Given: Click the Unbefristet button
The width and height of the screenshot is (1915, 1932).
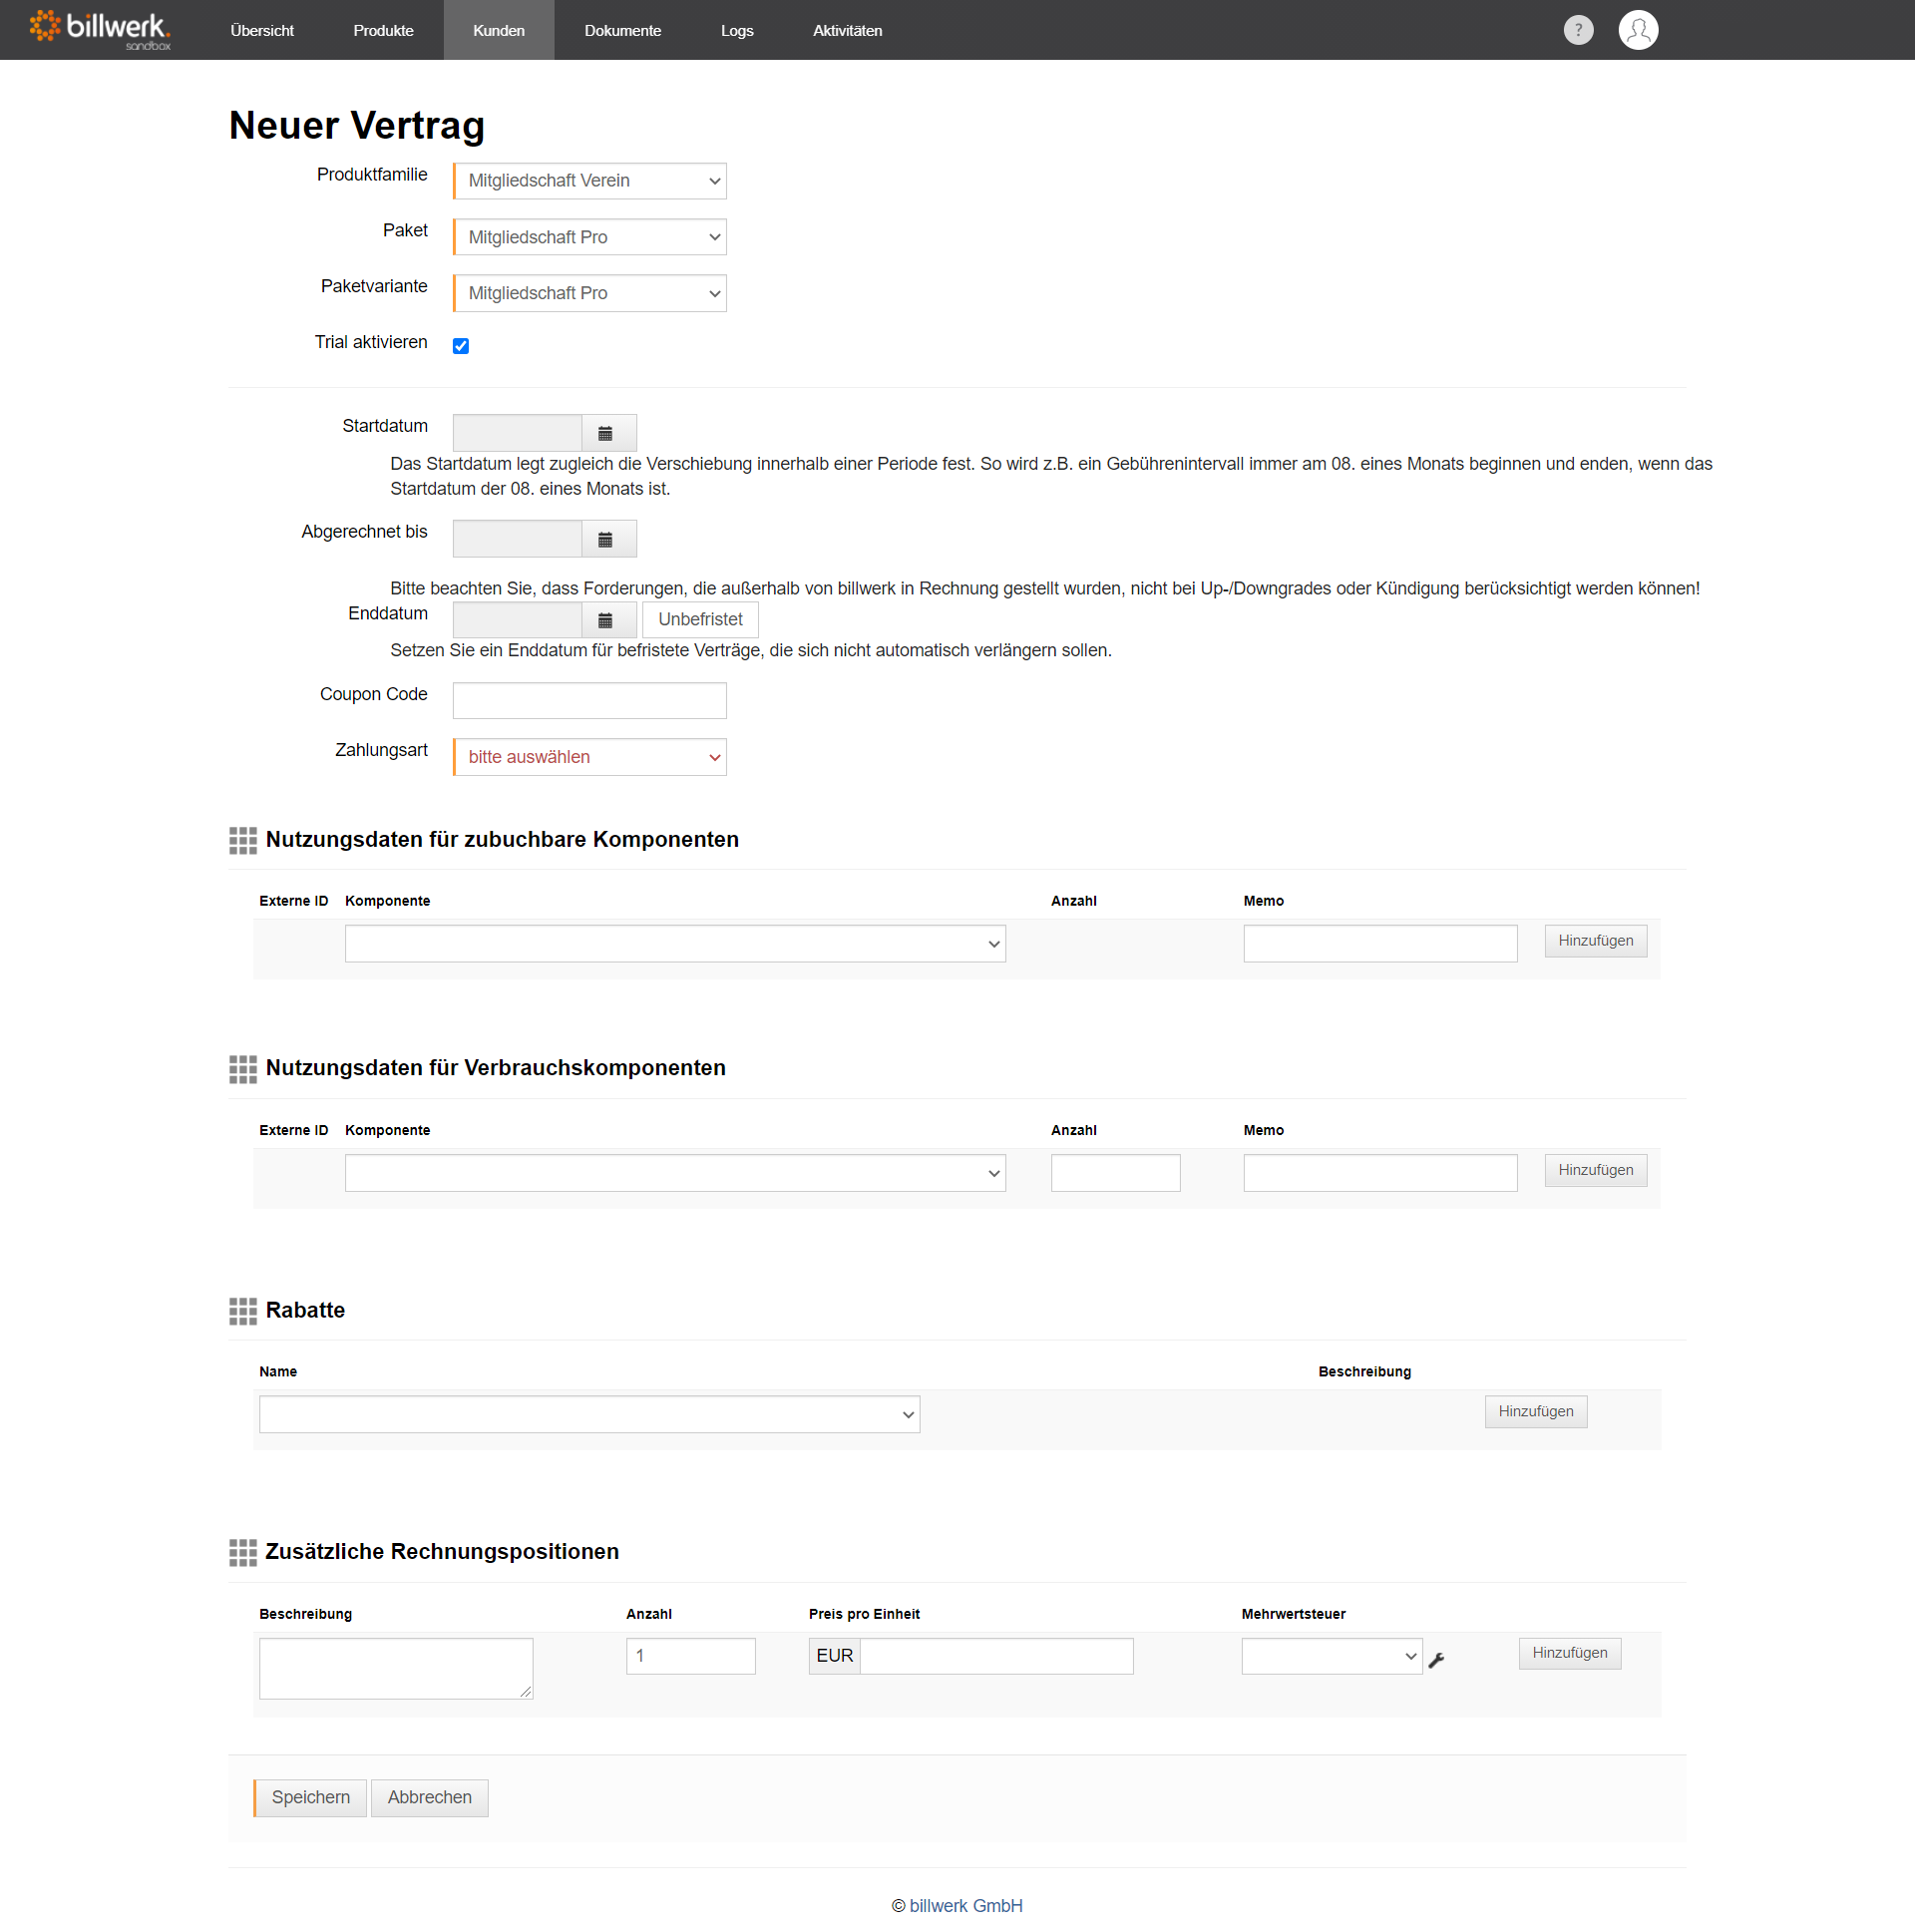Looking at the screenshot, I should [700, 620].
